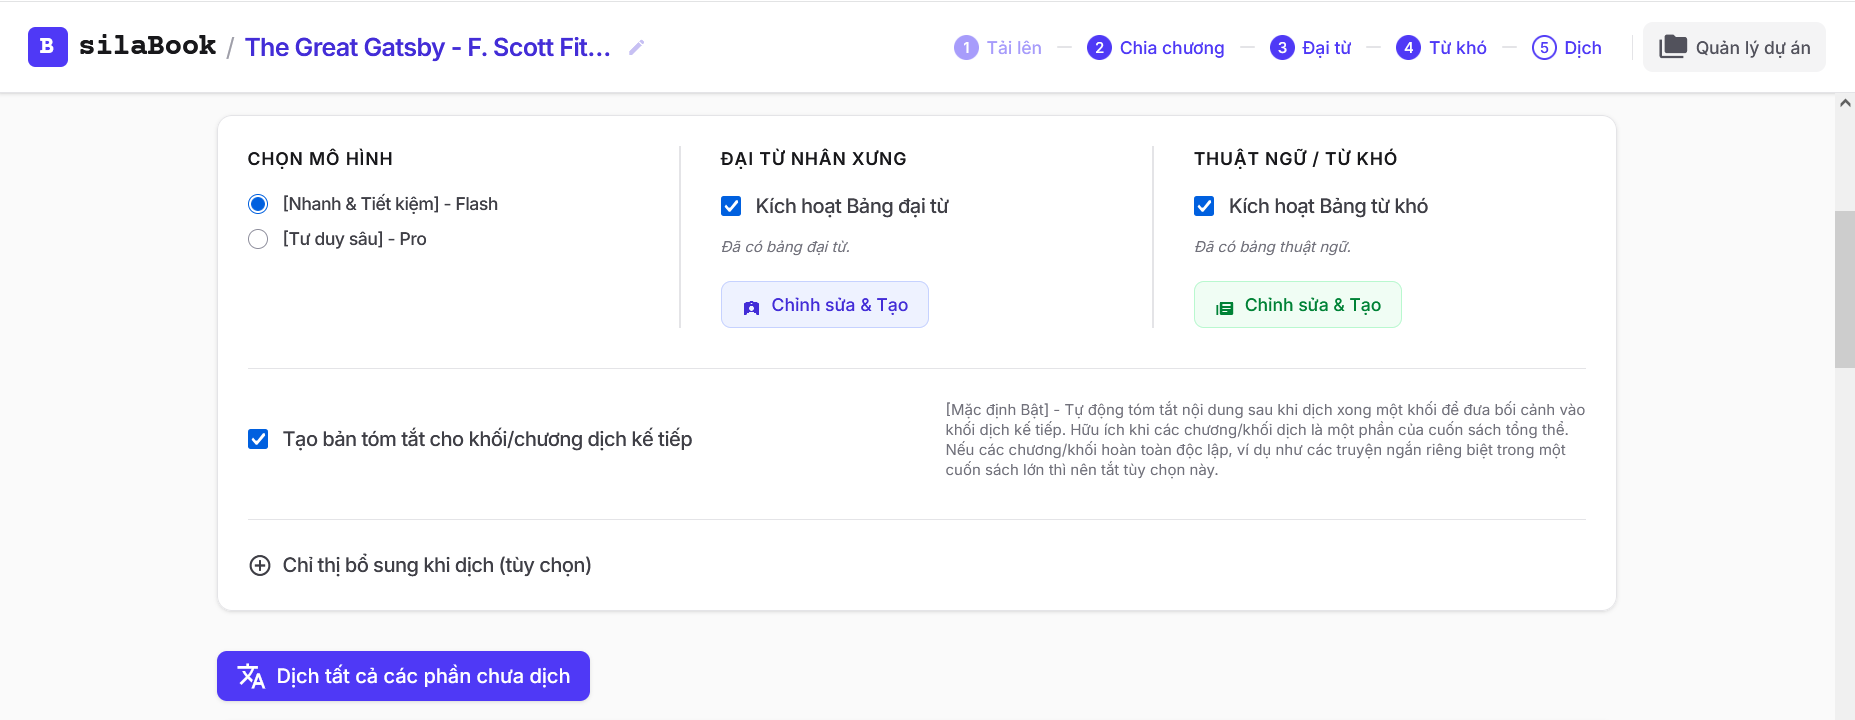Click the [Mặc định Bật] description paragraph
Screen dimensions: 1855x720
click(x=1266, y=440)
